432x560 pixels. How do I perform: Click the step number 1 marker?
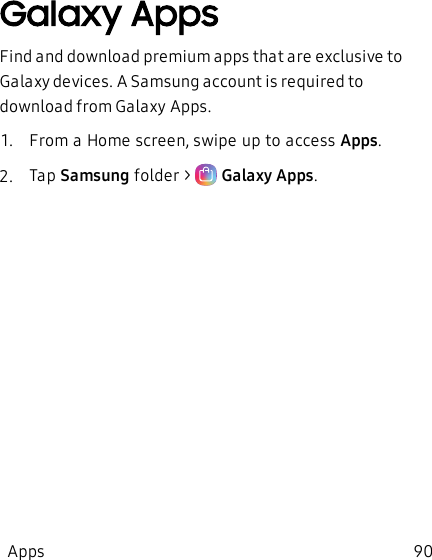pos(6,141)
